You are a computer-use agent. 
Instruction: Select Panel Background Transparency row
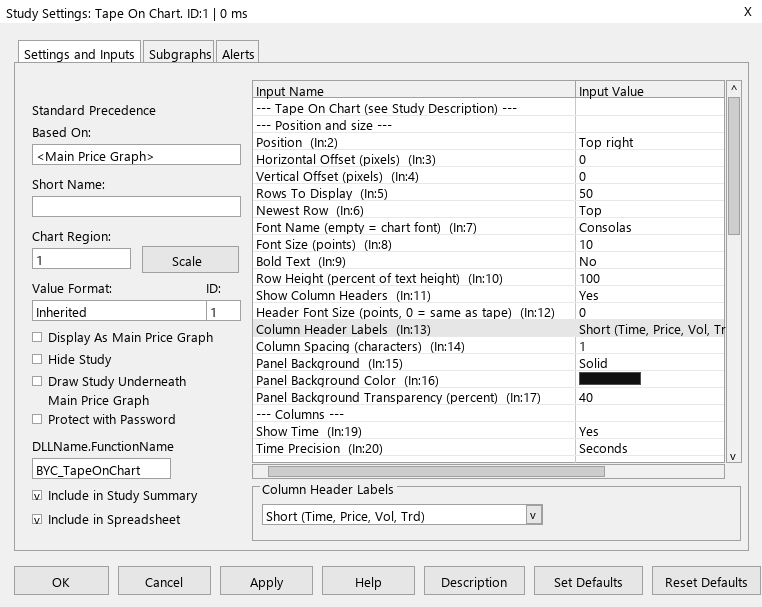488,398
